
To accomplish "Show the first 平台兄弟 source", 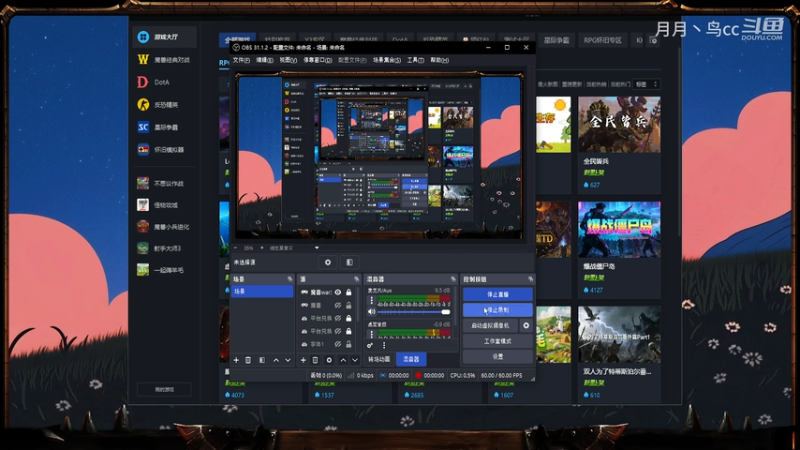I will (x=338, y=318).
